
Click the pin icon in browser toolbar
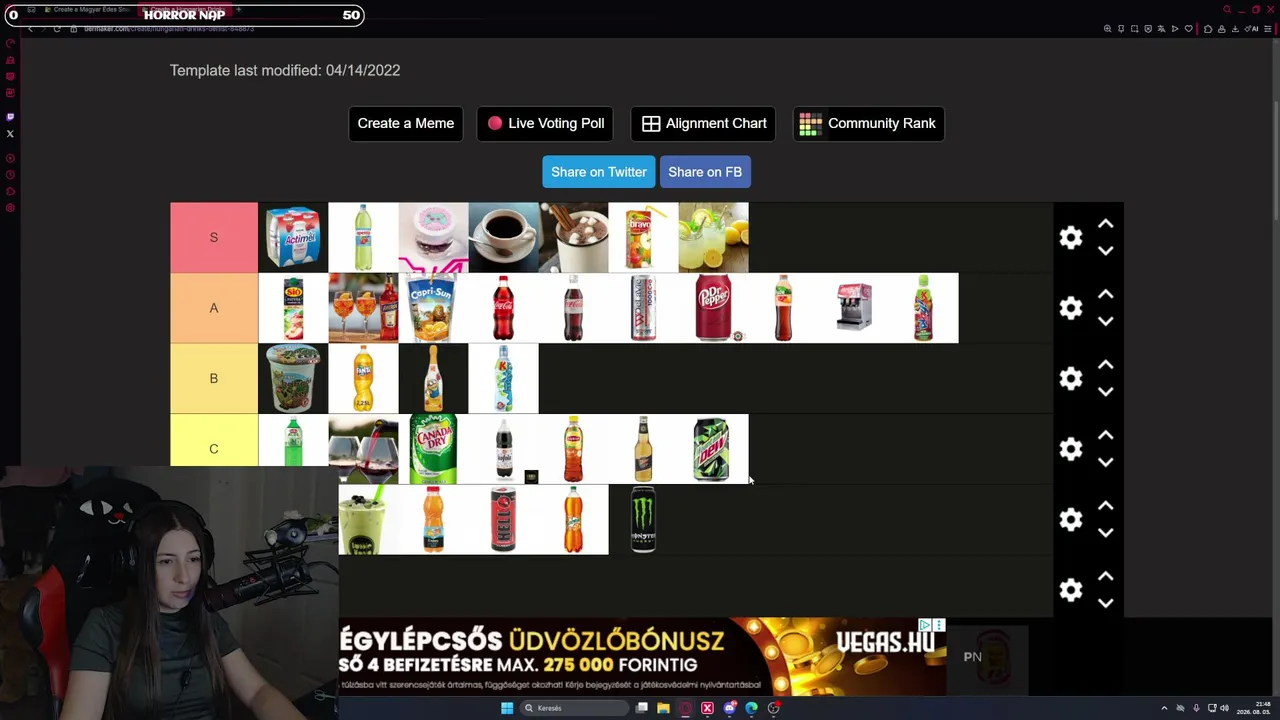click(x=1121, y=29)
